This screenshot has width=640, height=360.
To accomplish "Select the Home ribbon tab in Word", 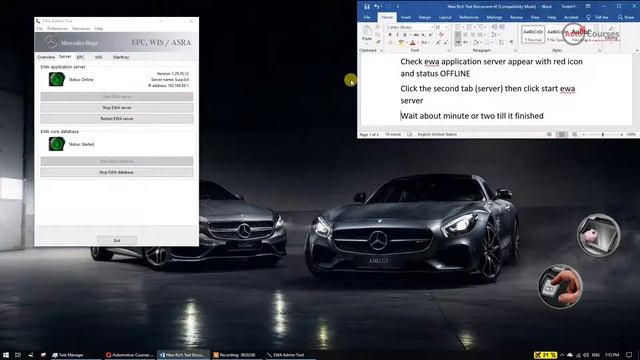I will [x=387, y=18].
